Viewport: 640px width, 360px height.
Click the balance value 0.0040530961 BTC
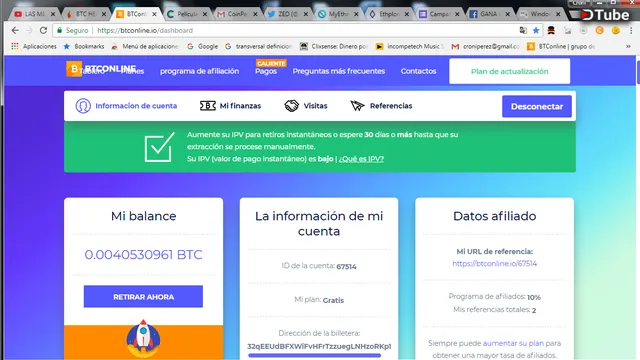pos(143,255)
